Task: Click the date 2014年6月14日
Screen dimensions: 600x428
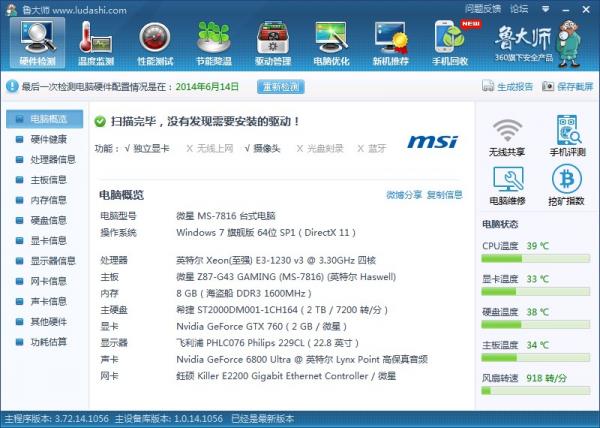Action: tap(207, 87)
